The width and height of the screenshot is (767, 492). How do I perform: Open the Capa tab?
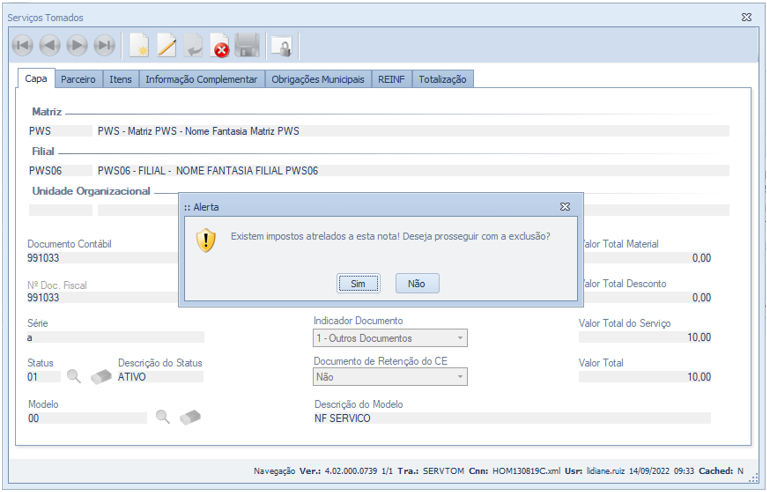pos(36,79)
